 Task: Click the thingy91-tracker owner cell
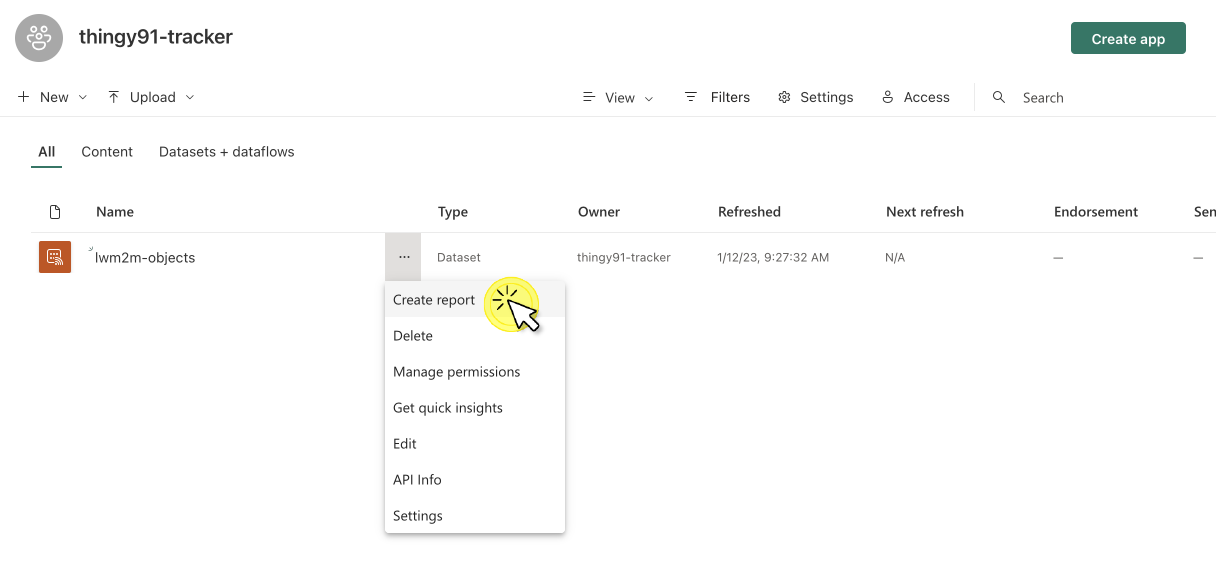[x=624, y=257]
